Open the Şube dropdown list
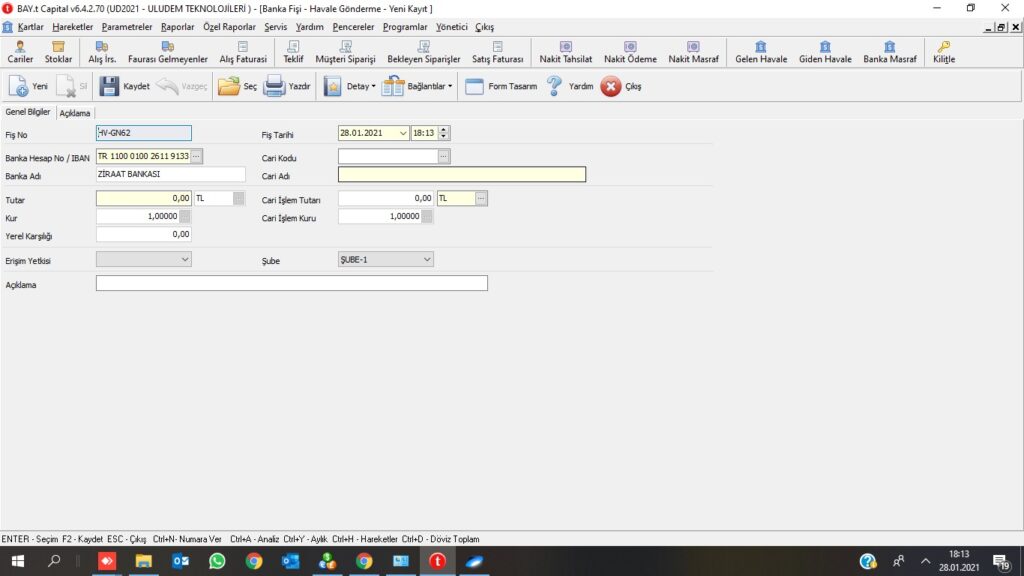This screenshot has height=576, width=1024. [427, 260]
